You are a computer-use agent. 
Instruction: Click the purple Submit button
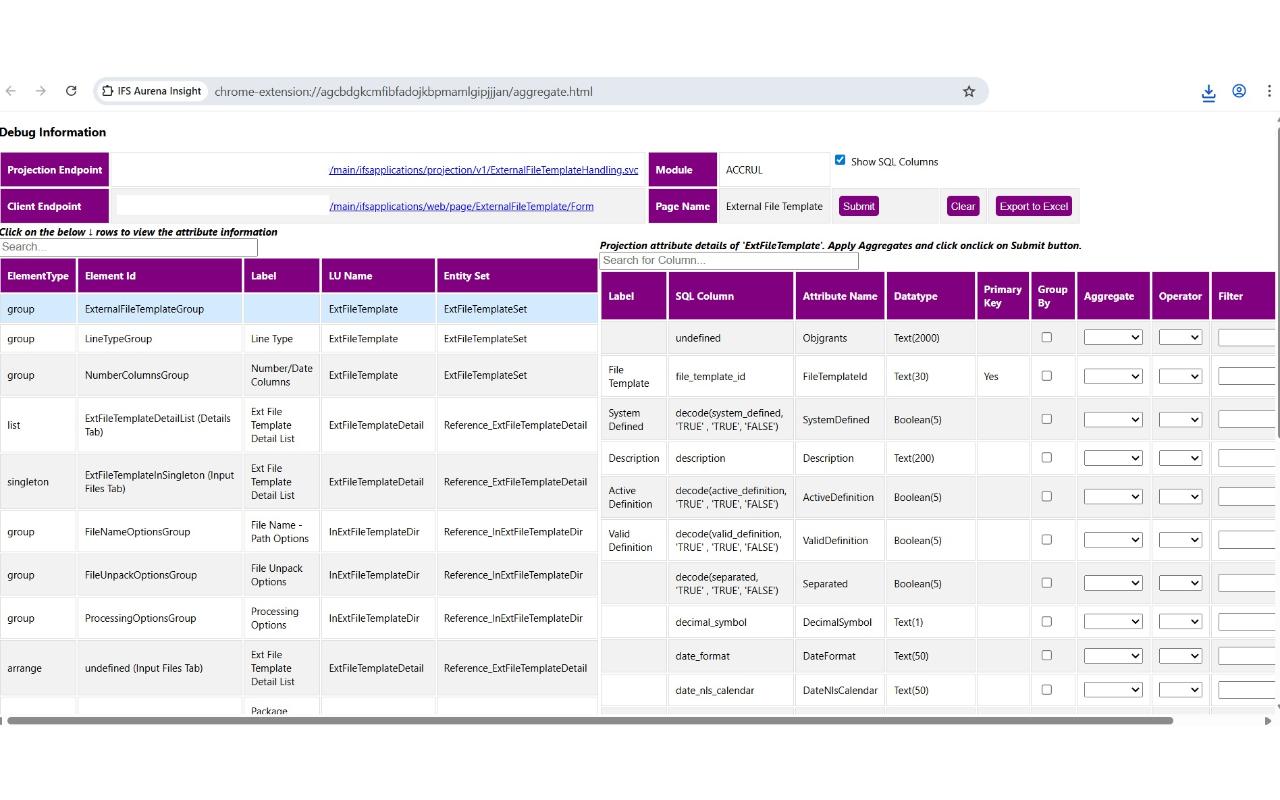pos(859,206)
